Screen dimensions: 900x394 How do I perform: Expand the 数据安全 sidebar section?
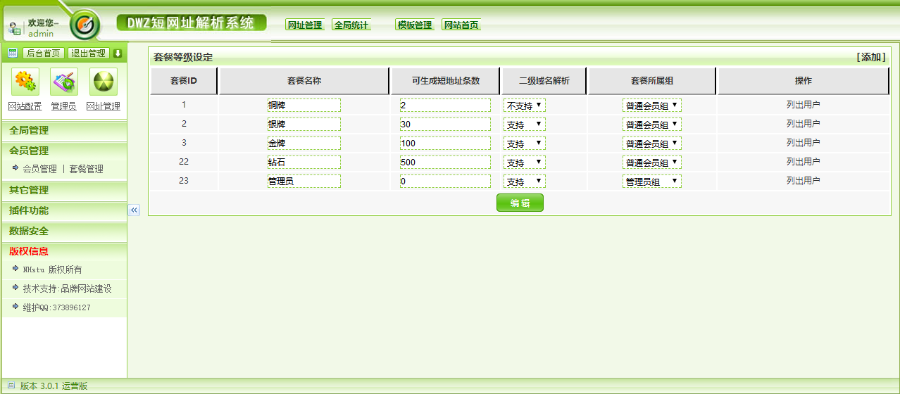point(64,231)
